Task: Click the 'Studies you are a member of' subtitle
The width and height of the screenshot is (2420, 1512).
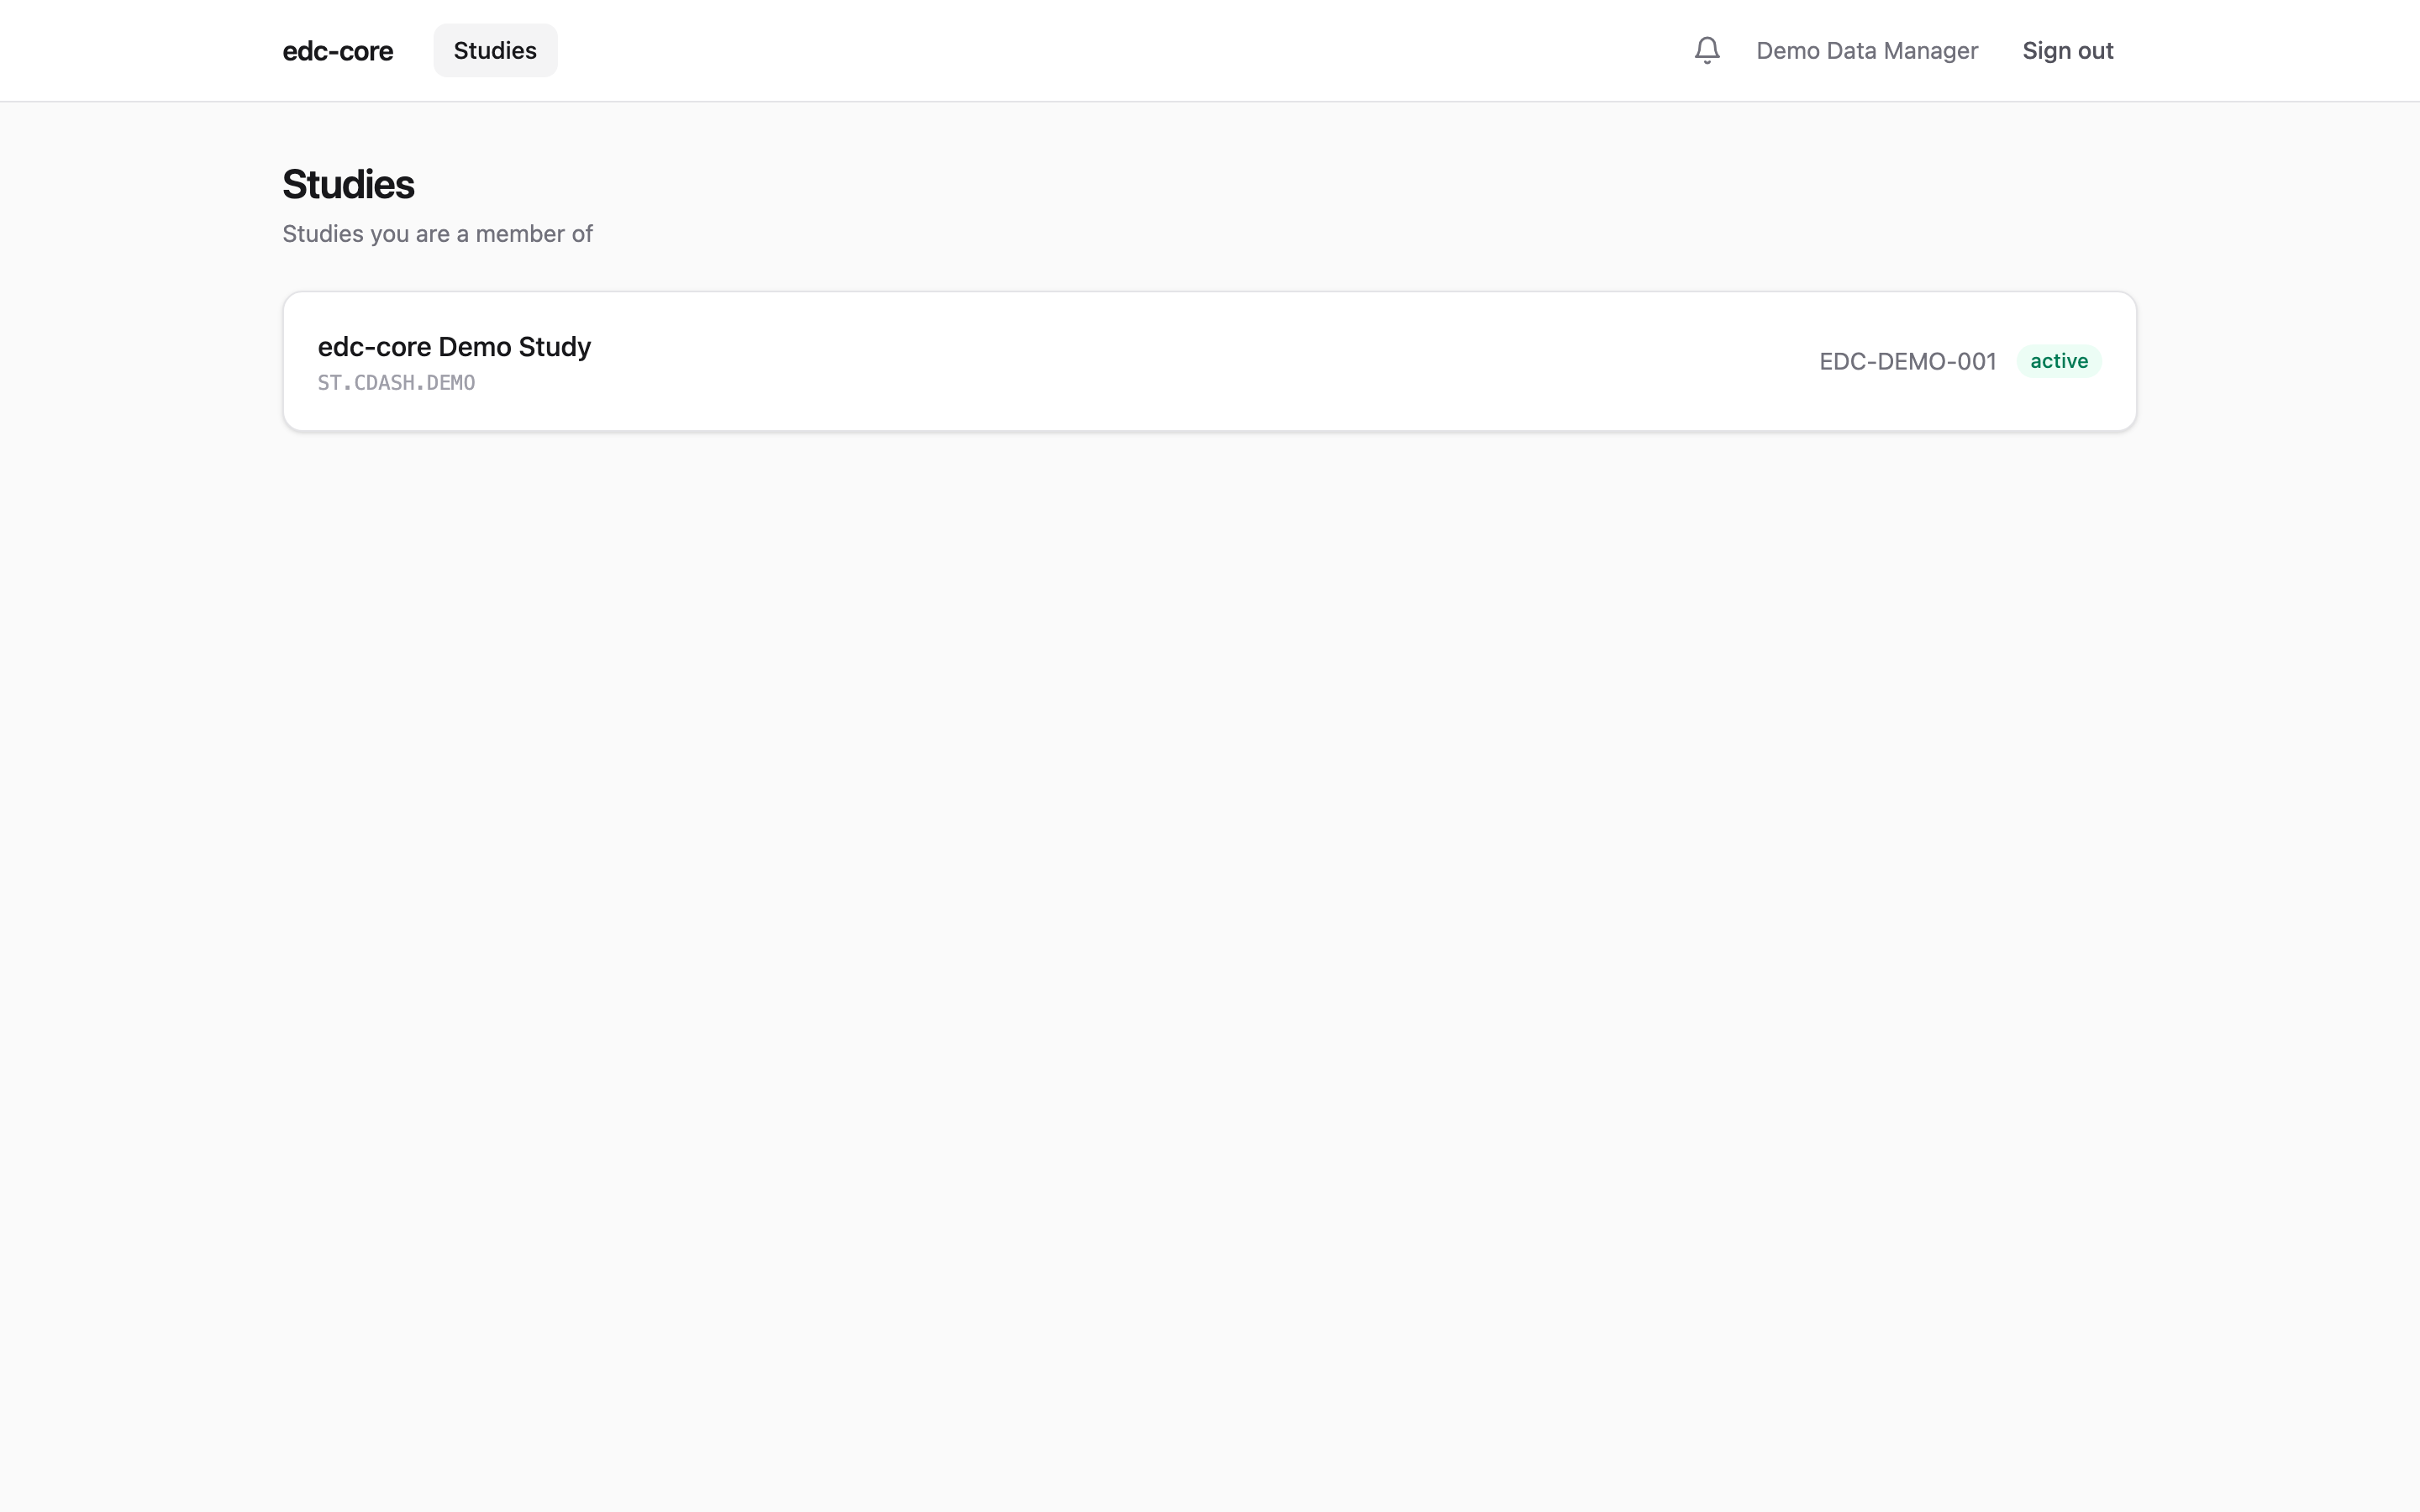Action: pyautogui.click(x=437, y=234)
